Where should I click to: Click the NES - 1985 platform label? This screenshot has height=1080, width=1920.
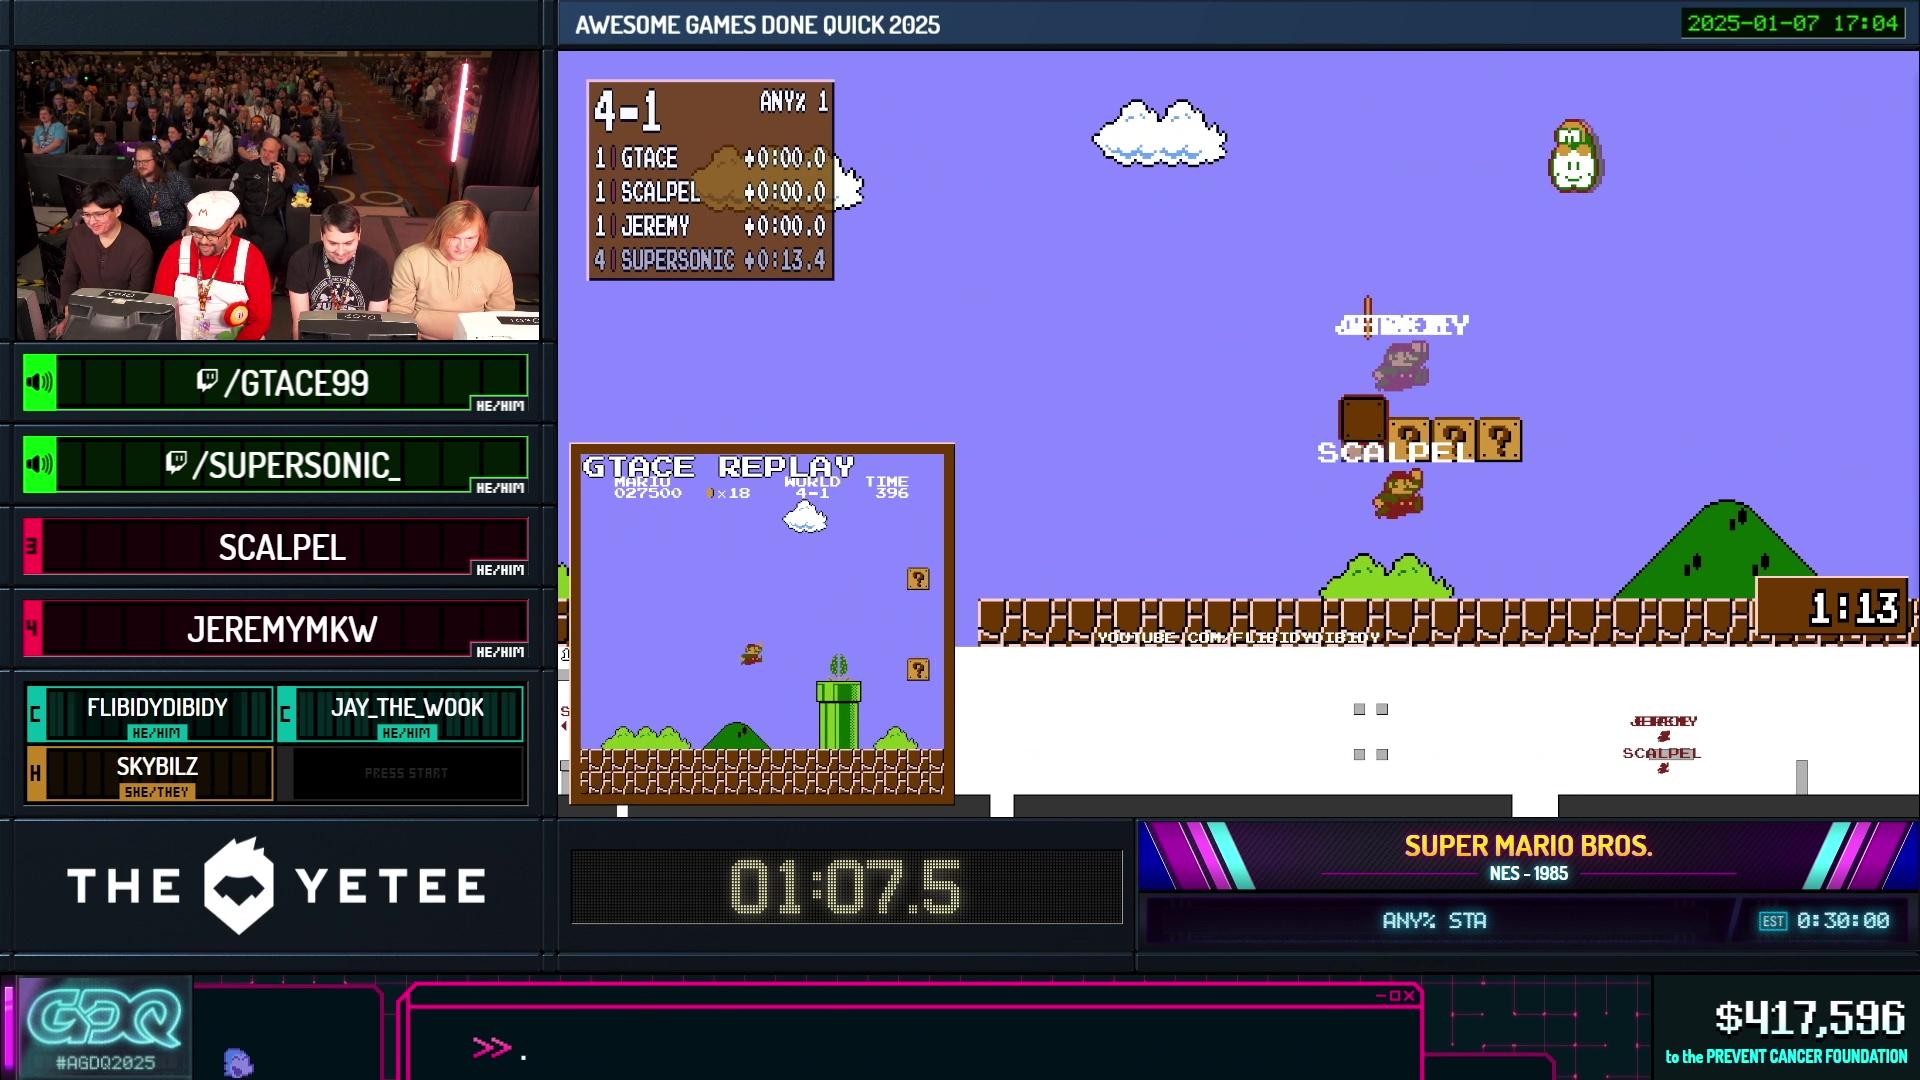(x=1528, y=873)
